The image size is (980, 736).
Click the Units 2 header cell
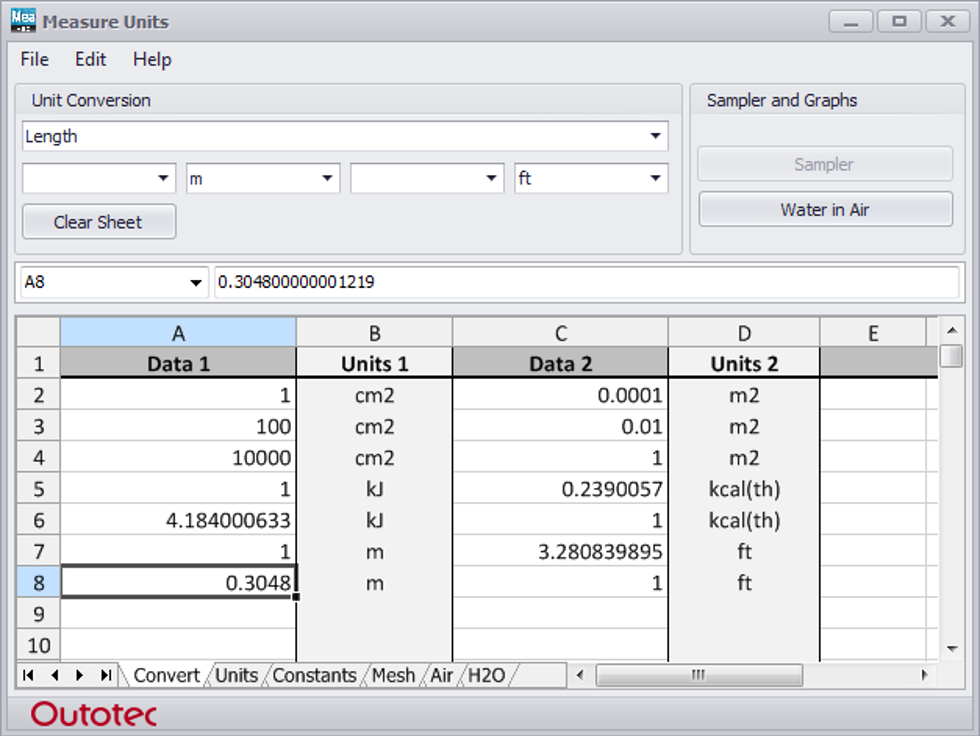(744, 363)
